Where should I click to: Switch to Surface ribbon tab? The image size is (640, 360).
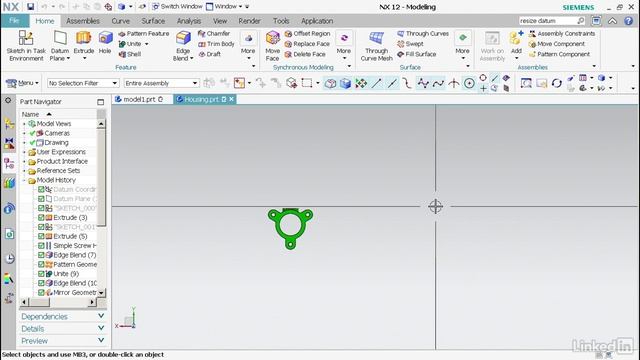pos(153,21)
